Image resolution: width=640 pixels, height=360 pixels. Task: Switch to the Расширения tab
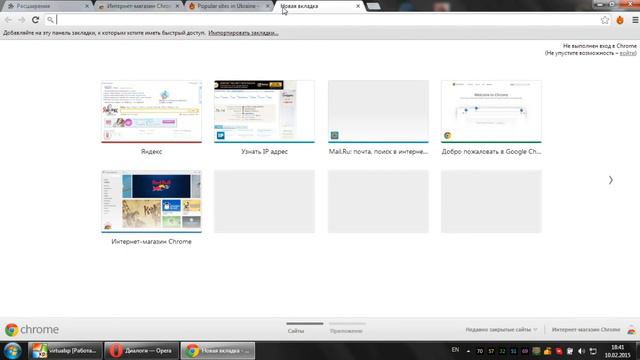click(47, 6)
